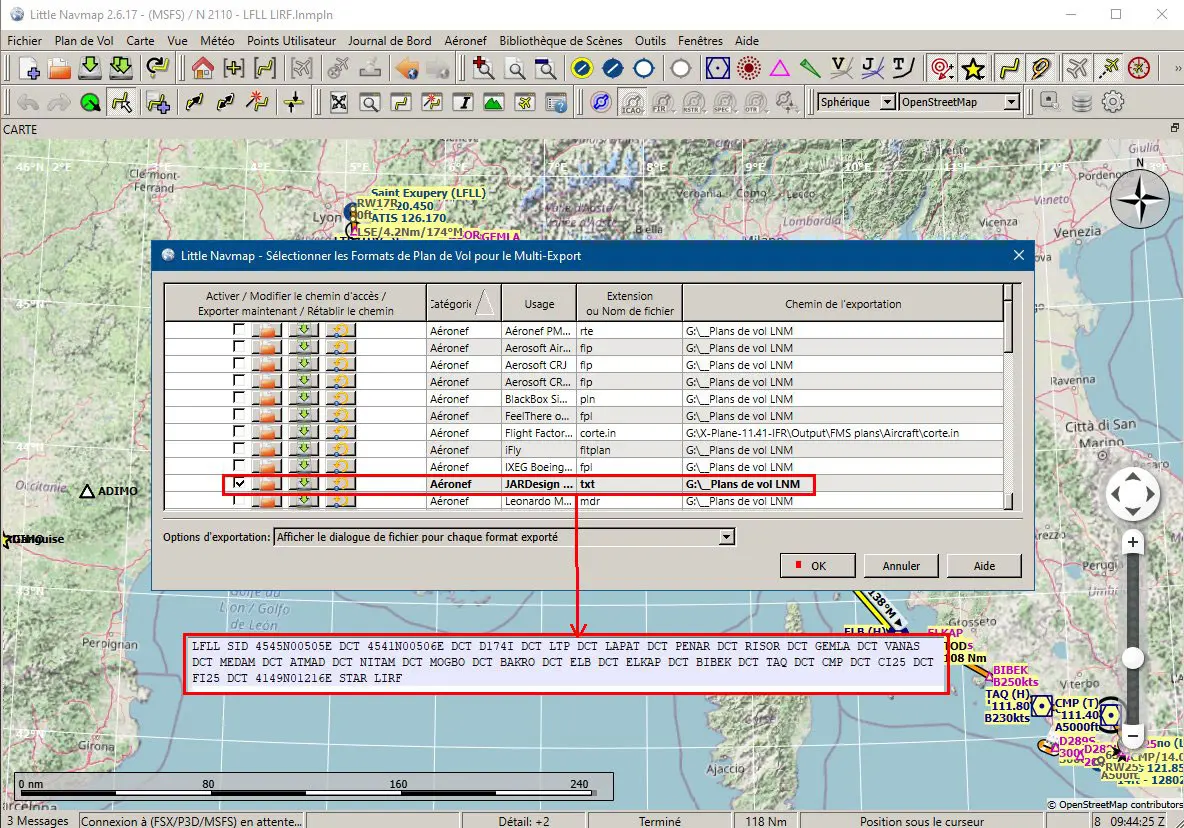The image size is (1184, 828).
Task: Enable the BlackBox Si pln checkbox
Action: click(239, 398)
